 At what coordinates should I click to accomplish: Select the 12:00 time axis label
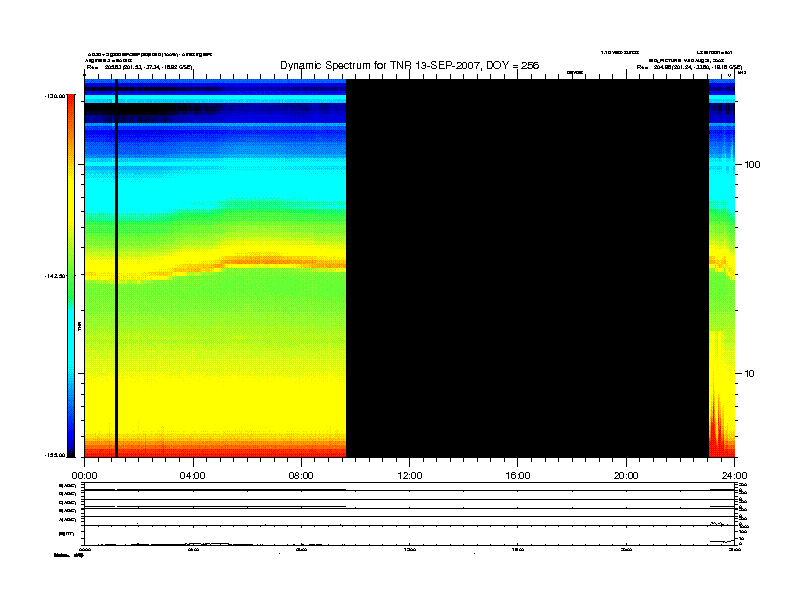(x=410, y=476)
